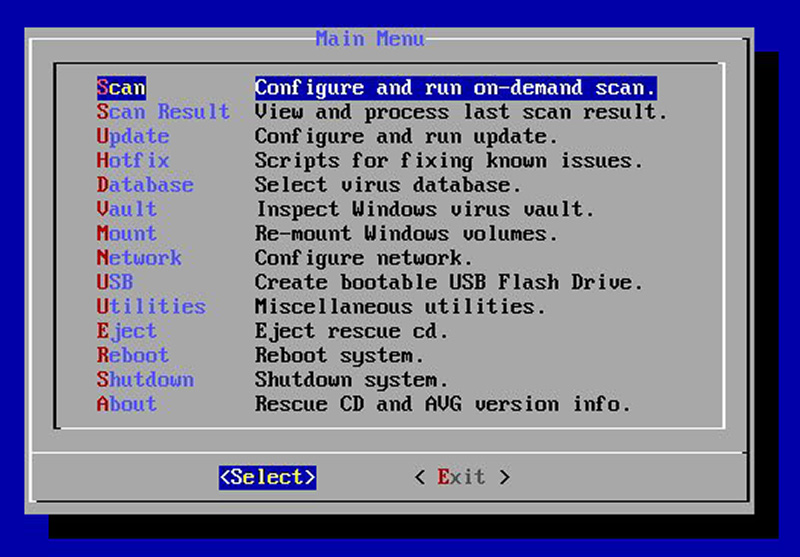Choose Eject from the menu list
Screen dimensions: 800x557
pyautogui.click(x=127, y=331)
